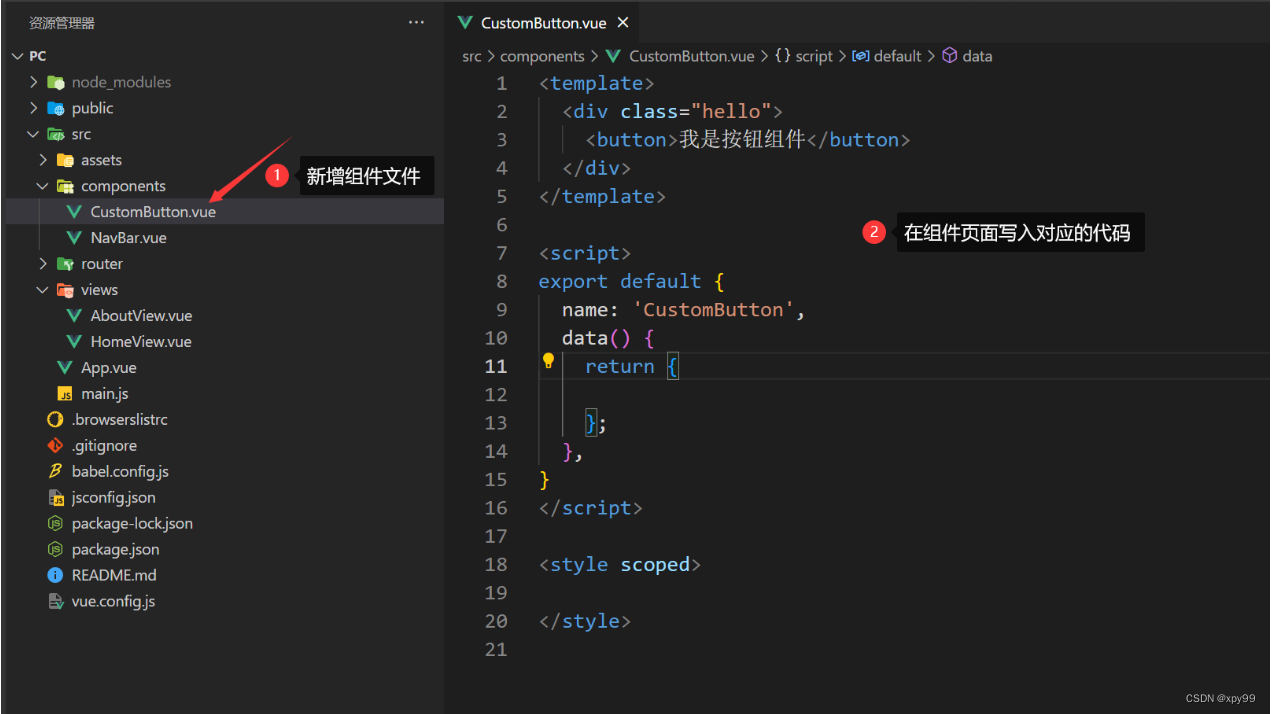The width and height of the screenshot is (1272, 714).
Task: Click the main.js JavaScript file icon
Action: pyautogui.click(x=64, y=393)
